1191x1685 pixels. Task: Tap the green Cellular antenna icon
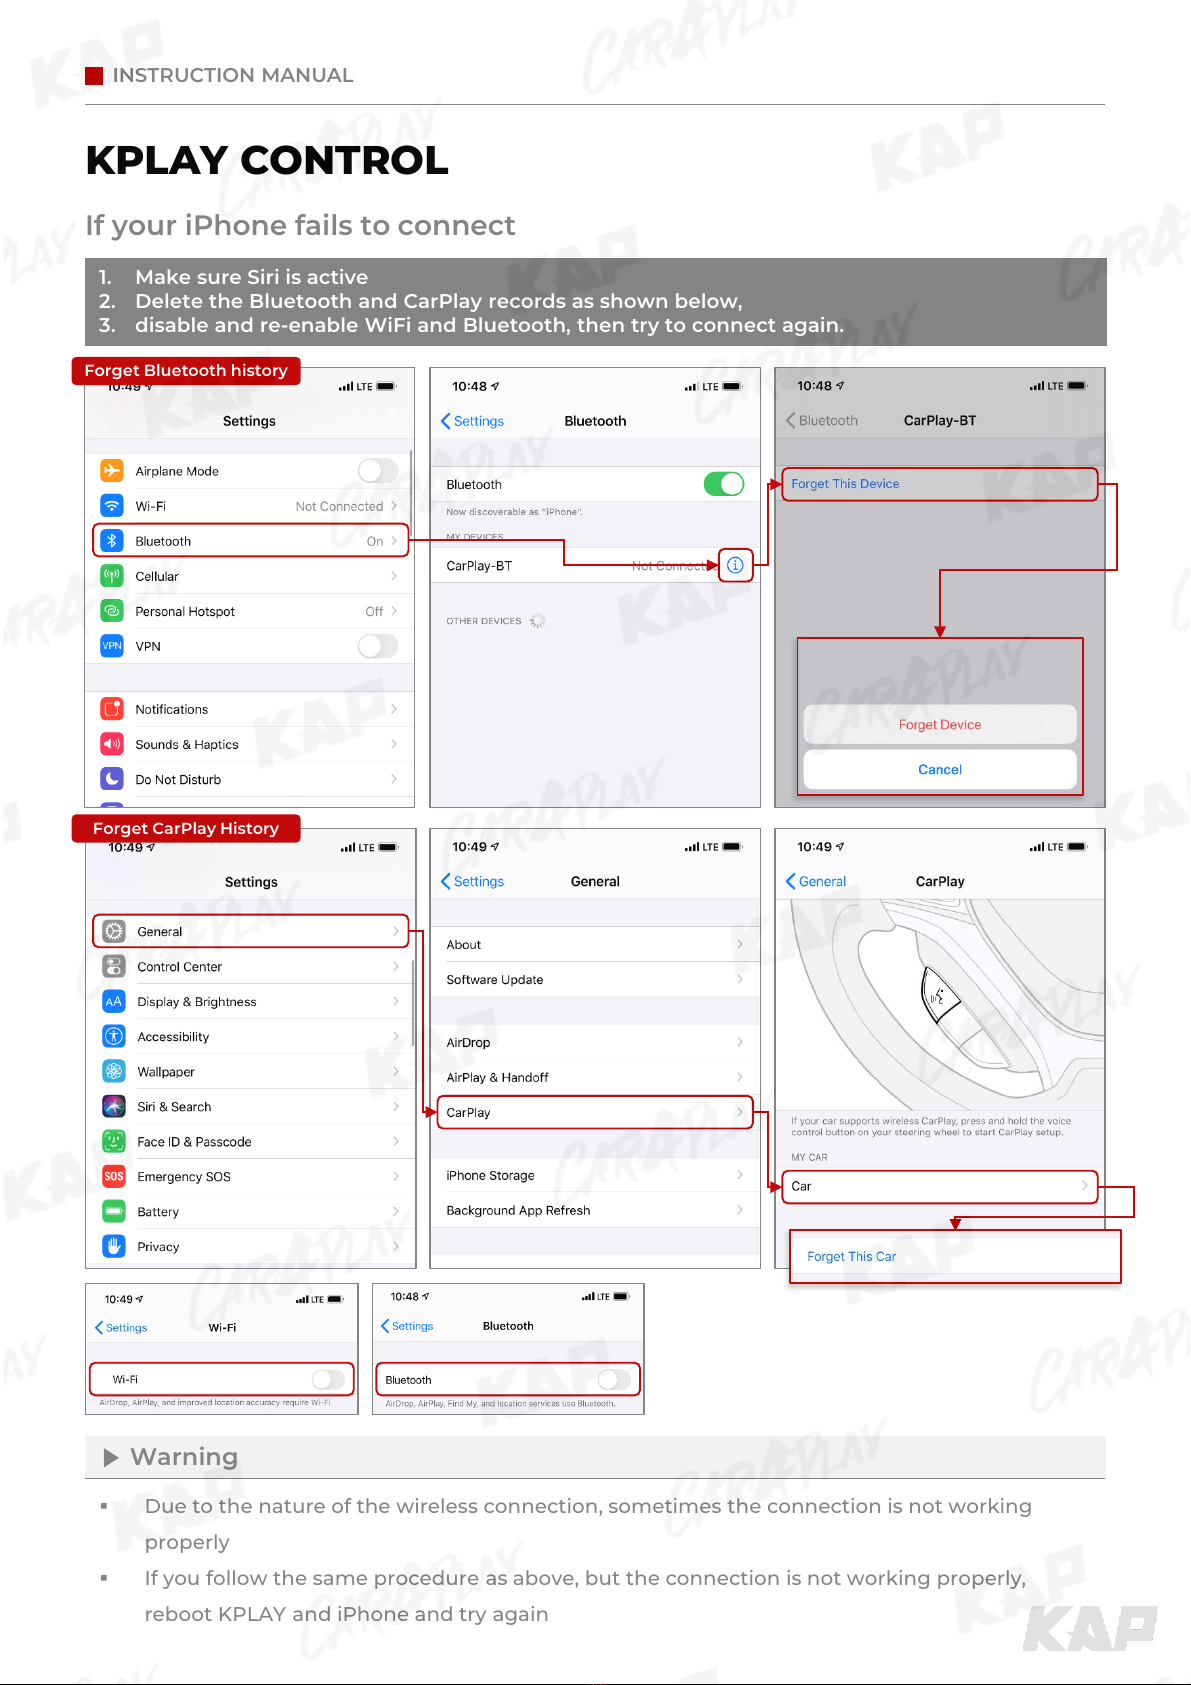112,576
